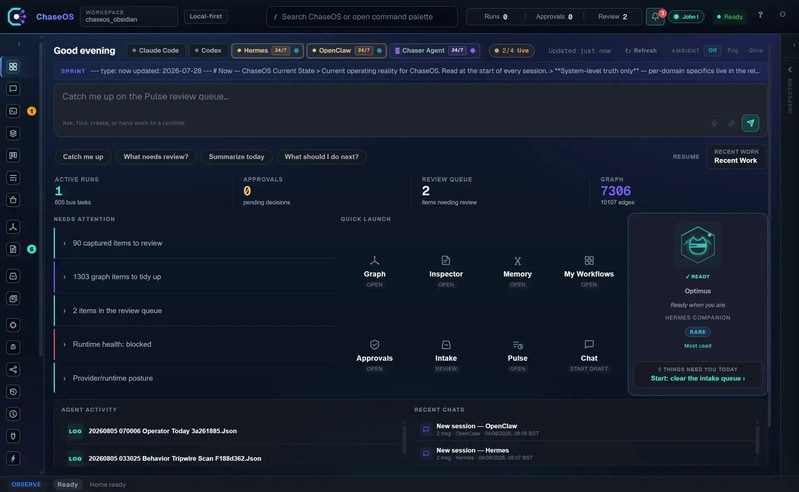Expand '90 captured items to review'
The width and height of the screenshot is (799, 492).
click(x=195, y=243)
